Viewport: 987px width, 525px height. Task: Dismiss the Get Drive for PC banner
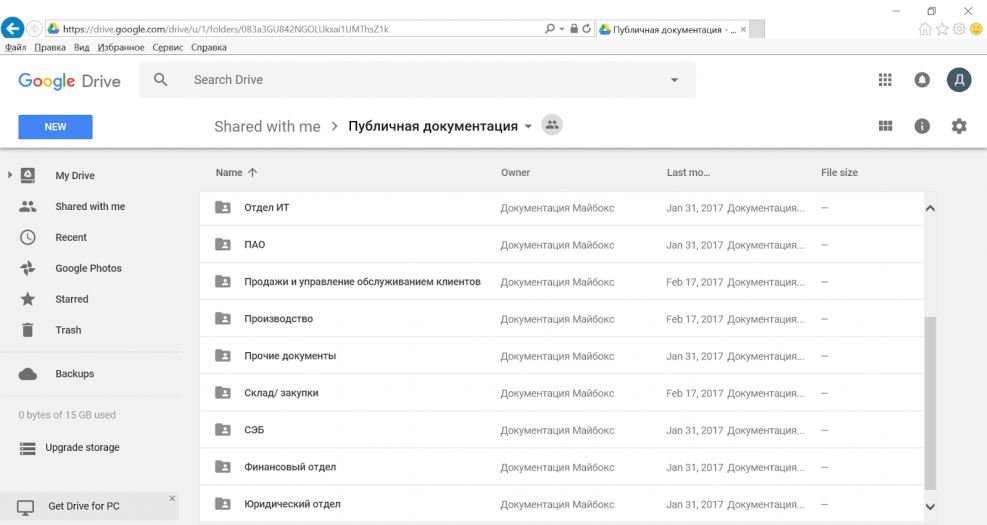pyautogui.click(x=172, y=498)
